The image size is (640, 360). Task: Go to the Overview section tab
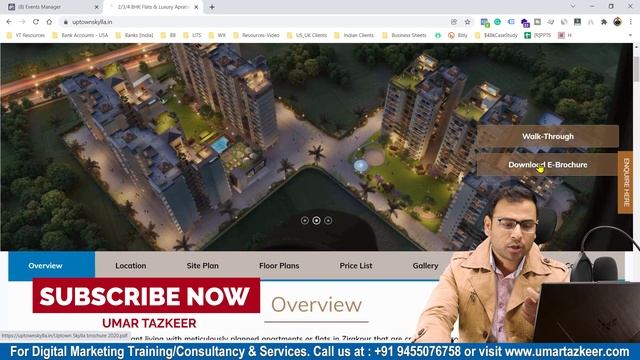click(51, 266)
